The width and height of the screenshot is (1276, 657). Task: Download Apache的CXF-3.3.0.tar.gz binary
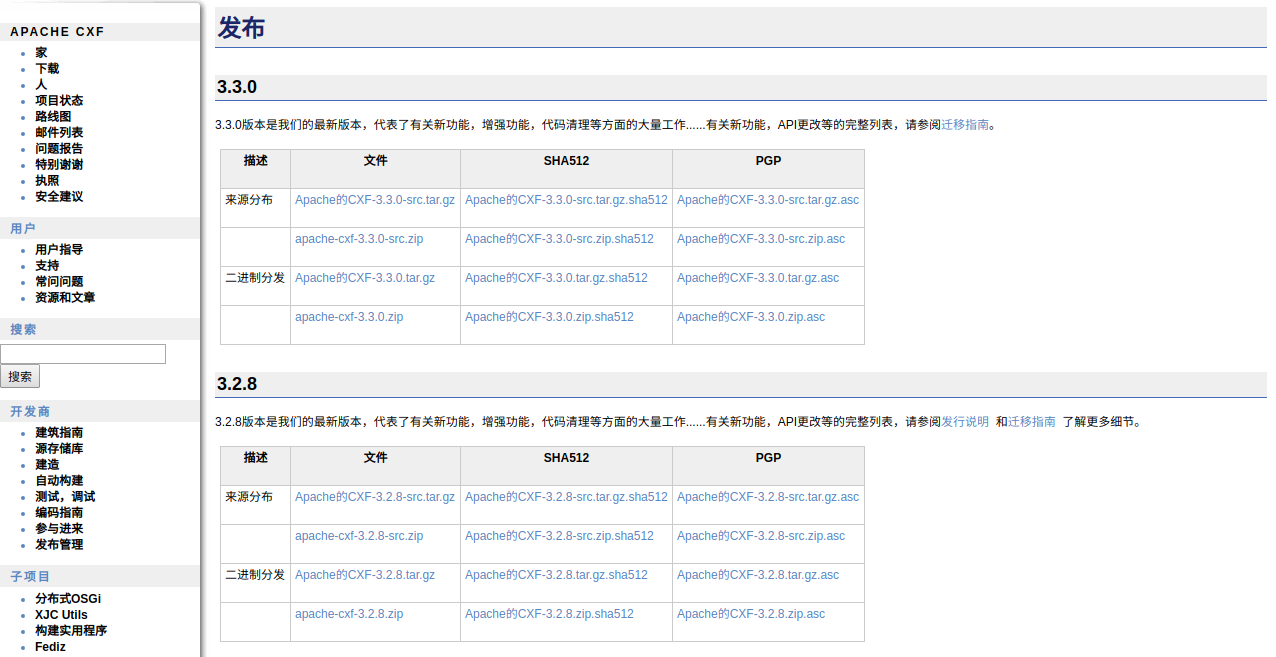coord(365,278)
